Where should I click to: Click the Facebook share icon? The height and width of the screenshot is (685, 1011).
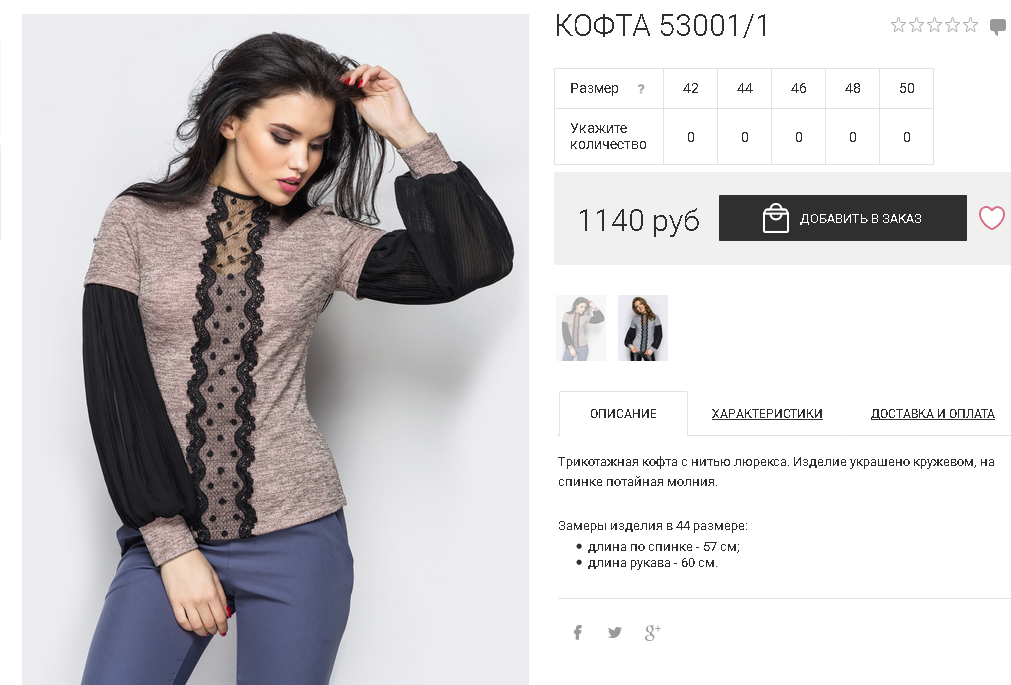tap(578, 632)
